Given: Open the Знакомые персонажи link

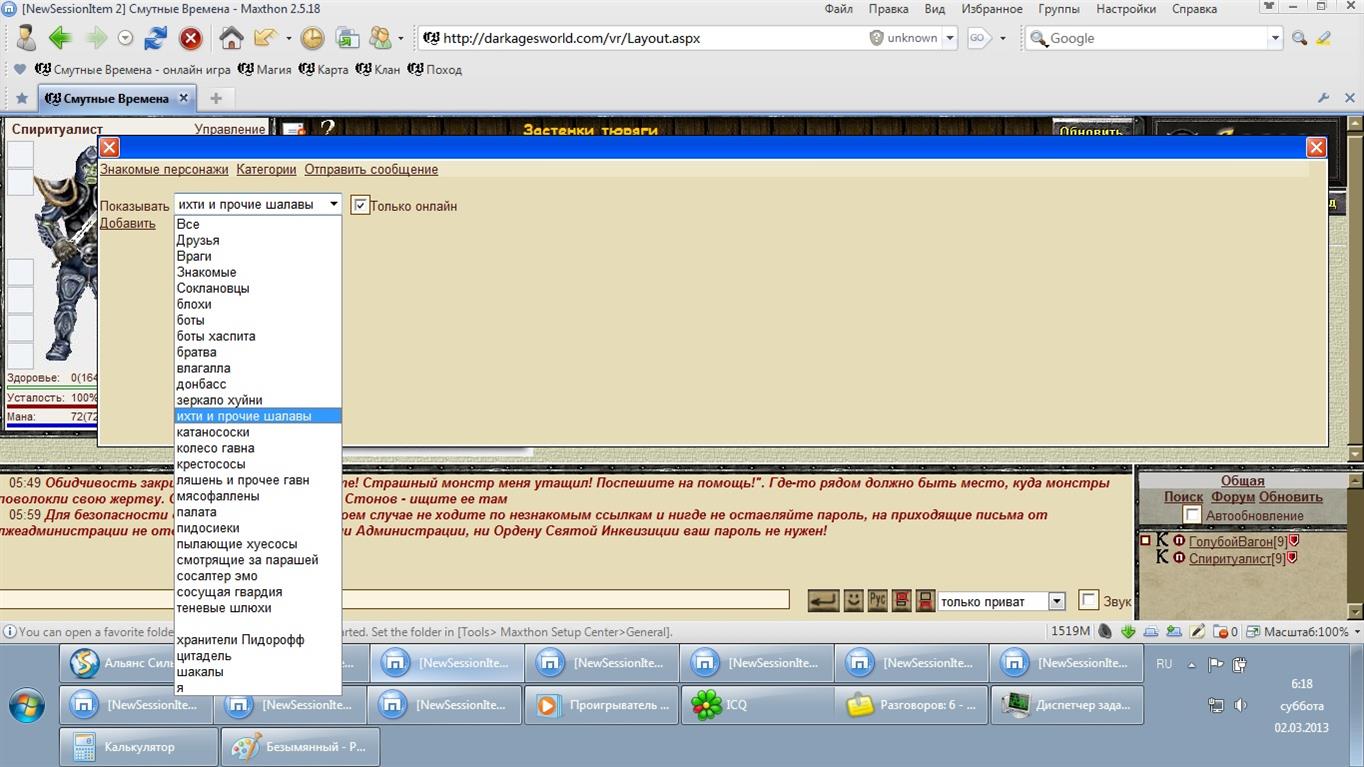Looking at the screenshot, I should pyautogui.click(x=164, y=169).
